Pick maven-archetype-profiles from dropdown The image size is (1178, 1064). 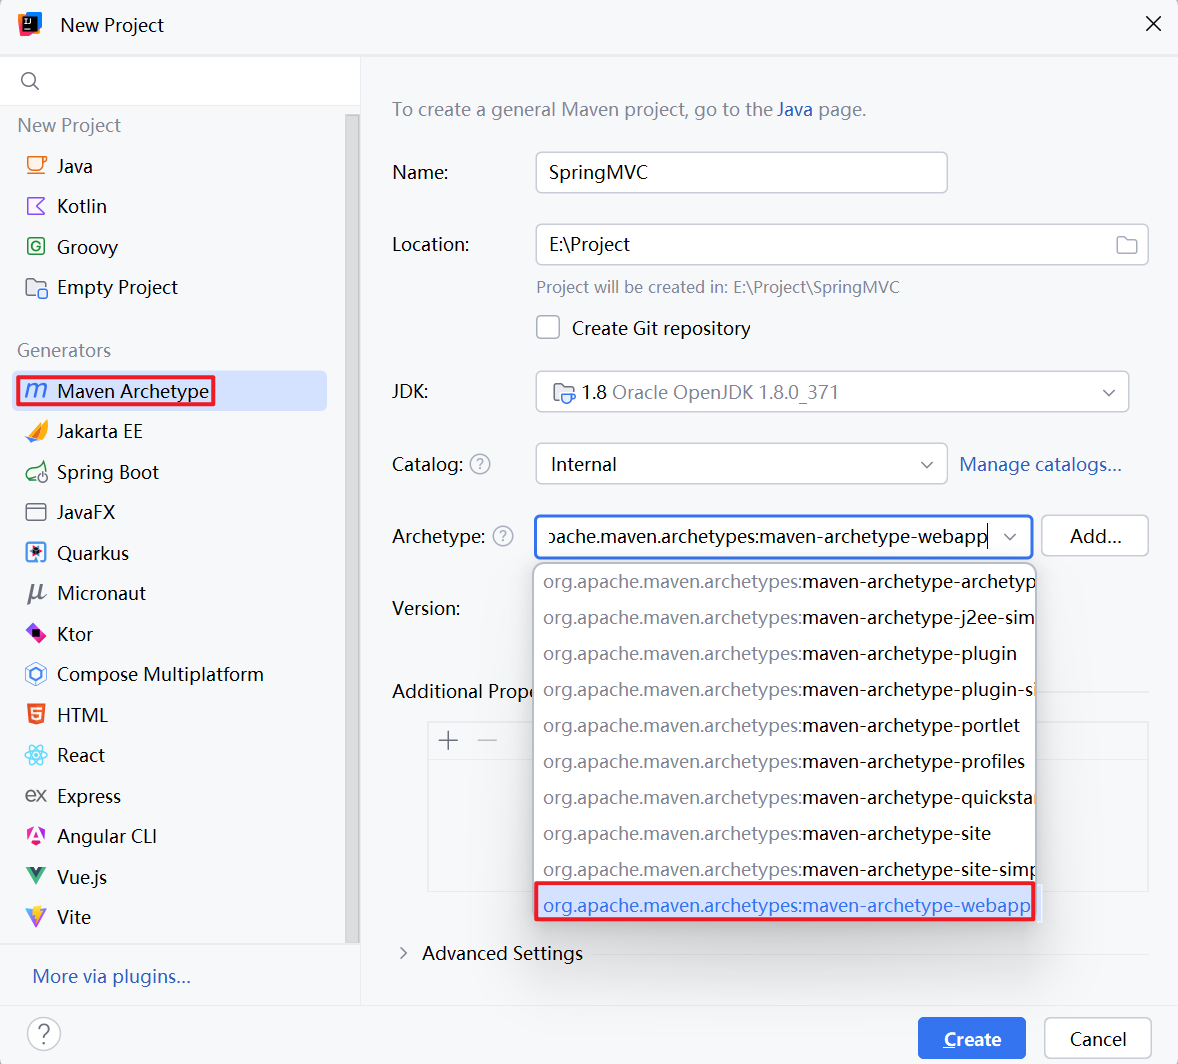click(x=785, y=762)
